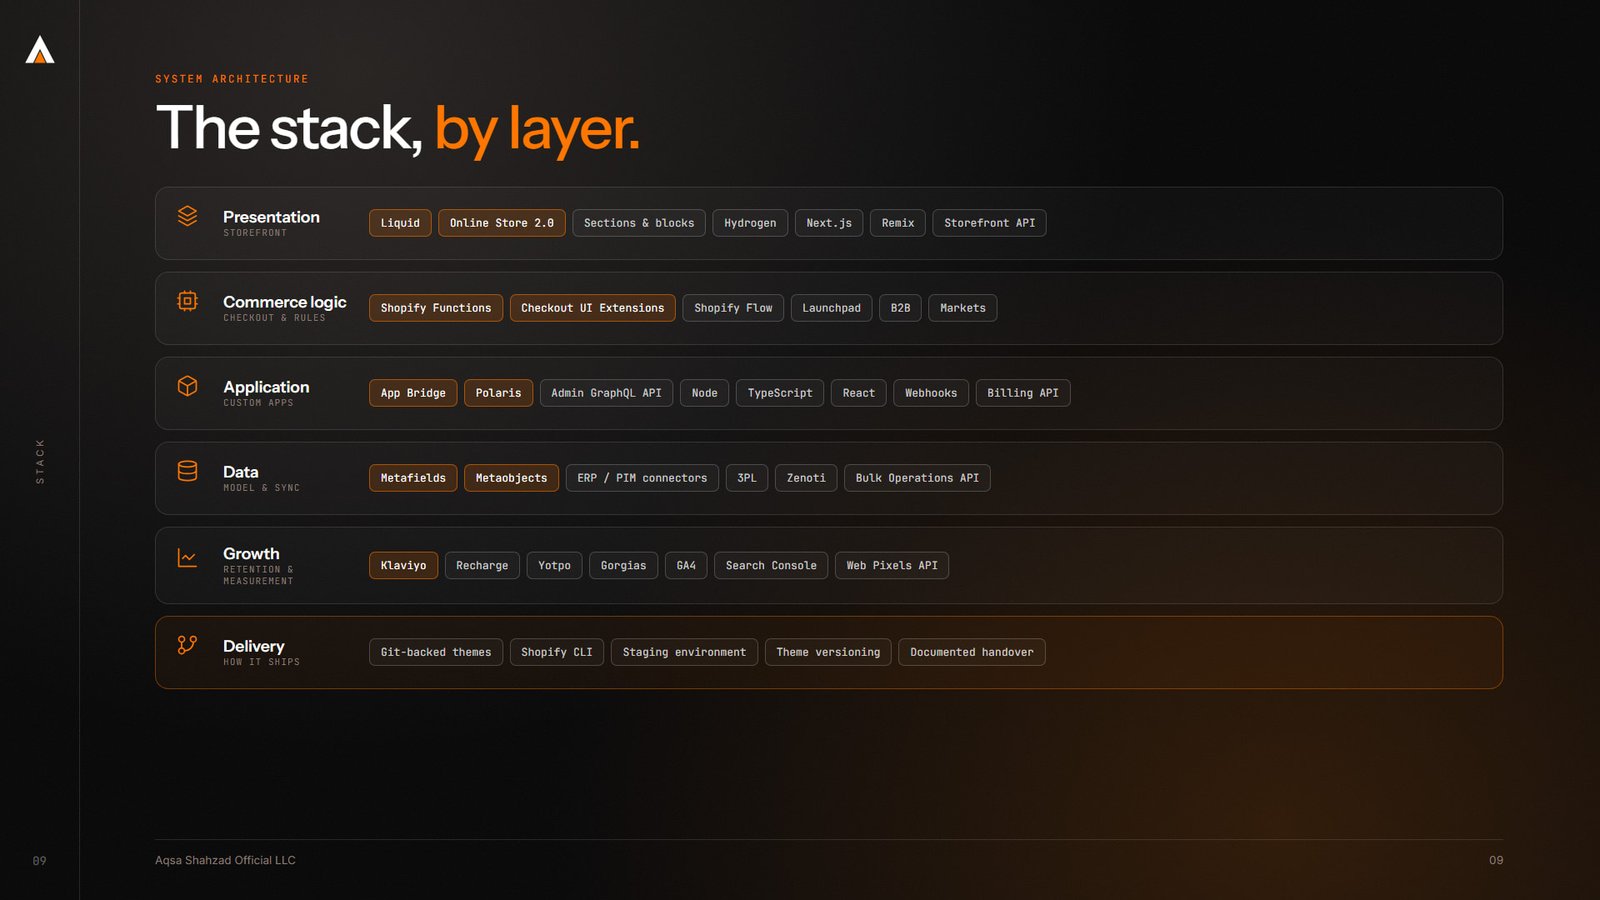Click the HOW IT SHIPS subtitle
The width and height of the screenshot is (1600, 900).
pos(261,662)
